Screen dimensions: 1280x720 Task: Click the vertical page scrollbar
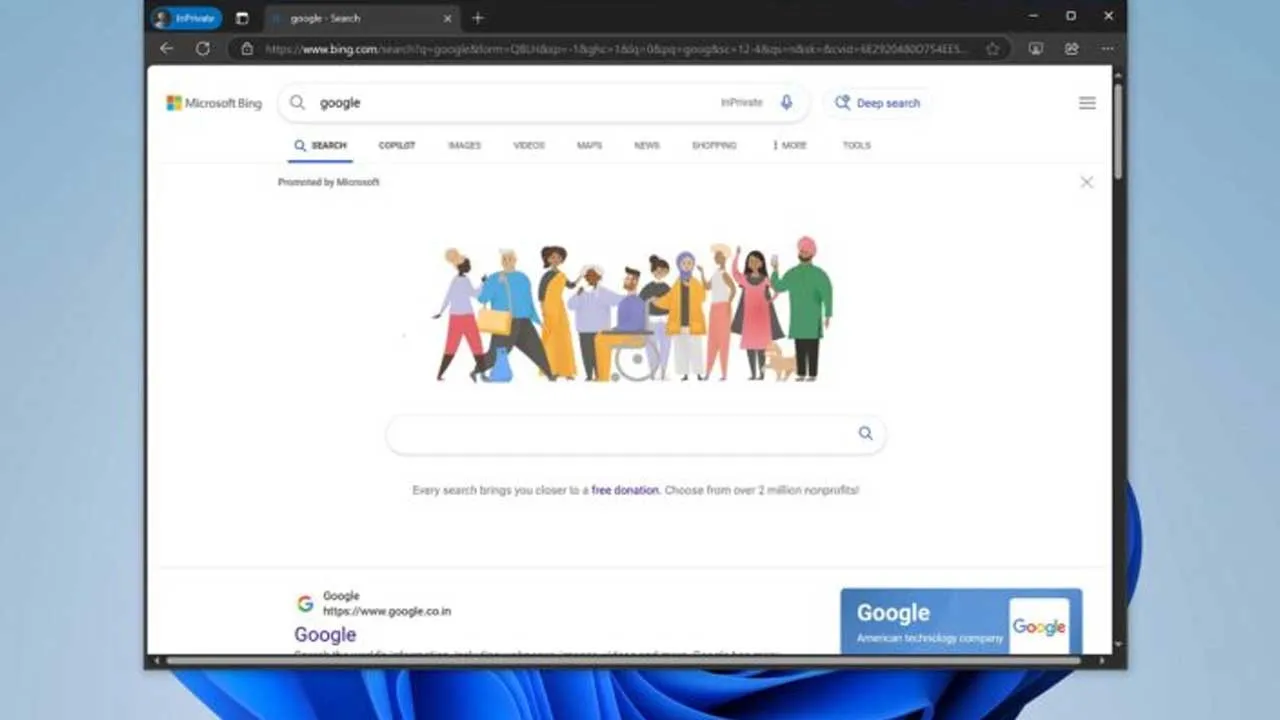point(1118,130)
